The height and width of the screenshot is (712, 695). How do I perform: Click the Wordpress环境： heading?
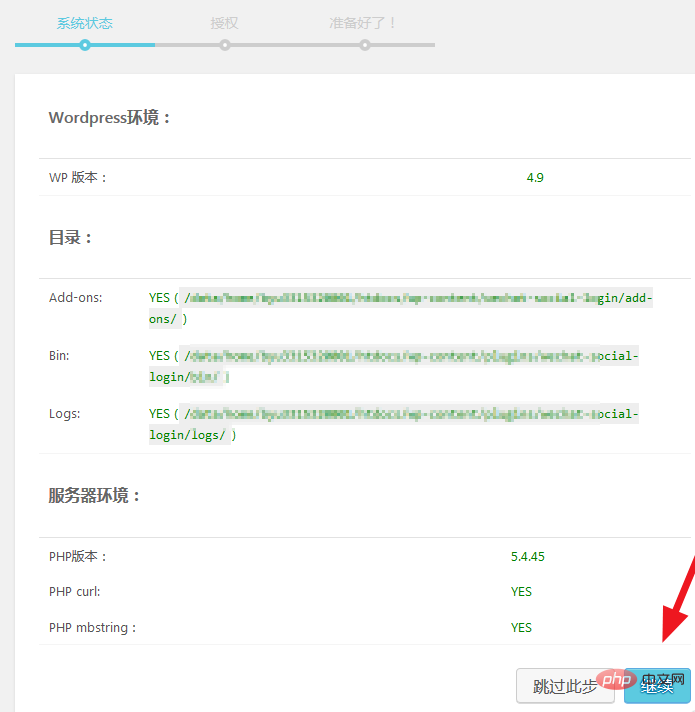pyautogui.click(x=110, y=118)
